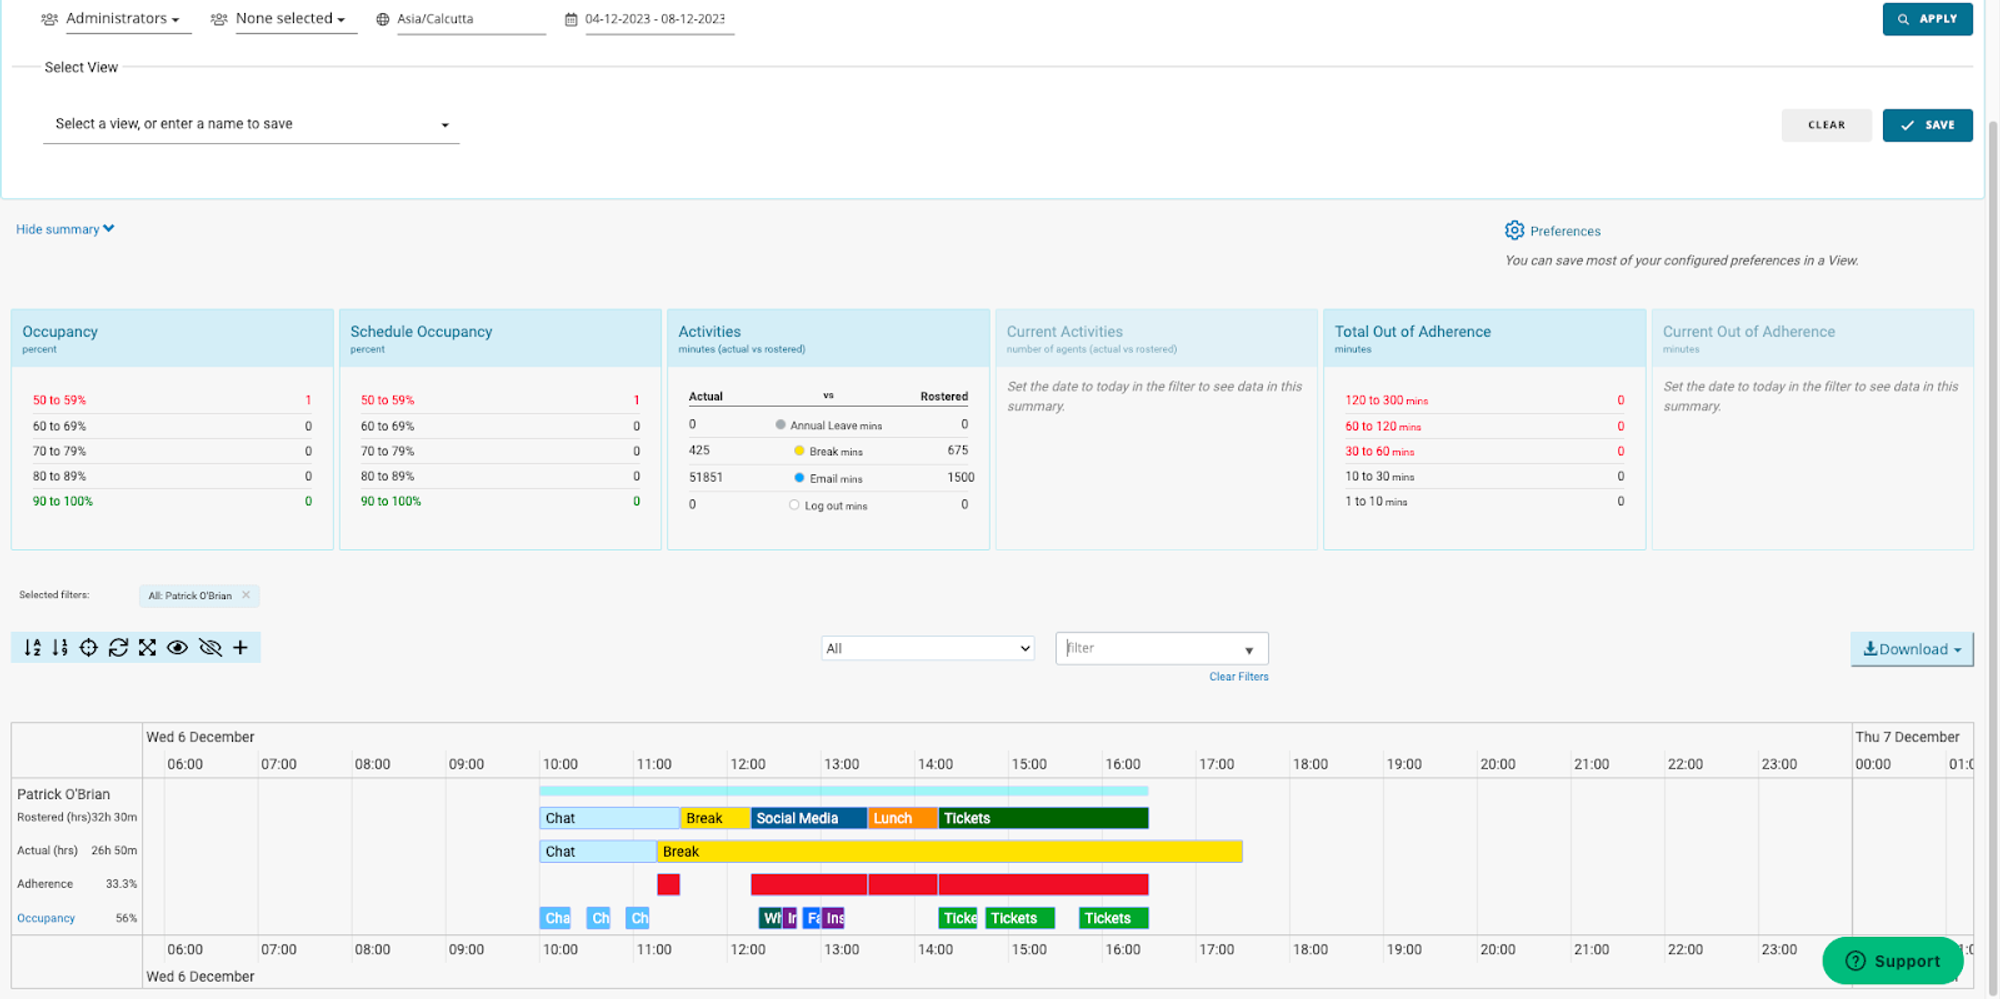Select the rostered Break block

[x=715, y=818]
